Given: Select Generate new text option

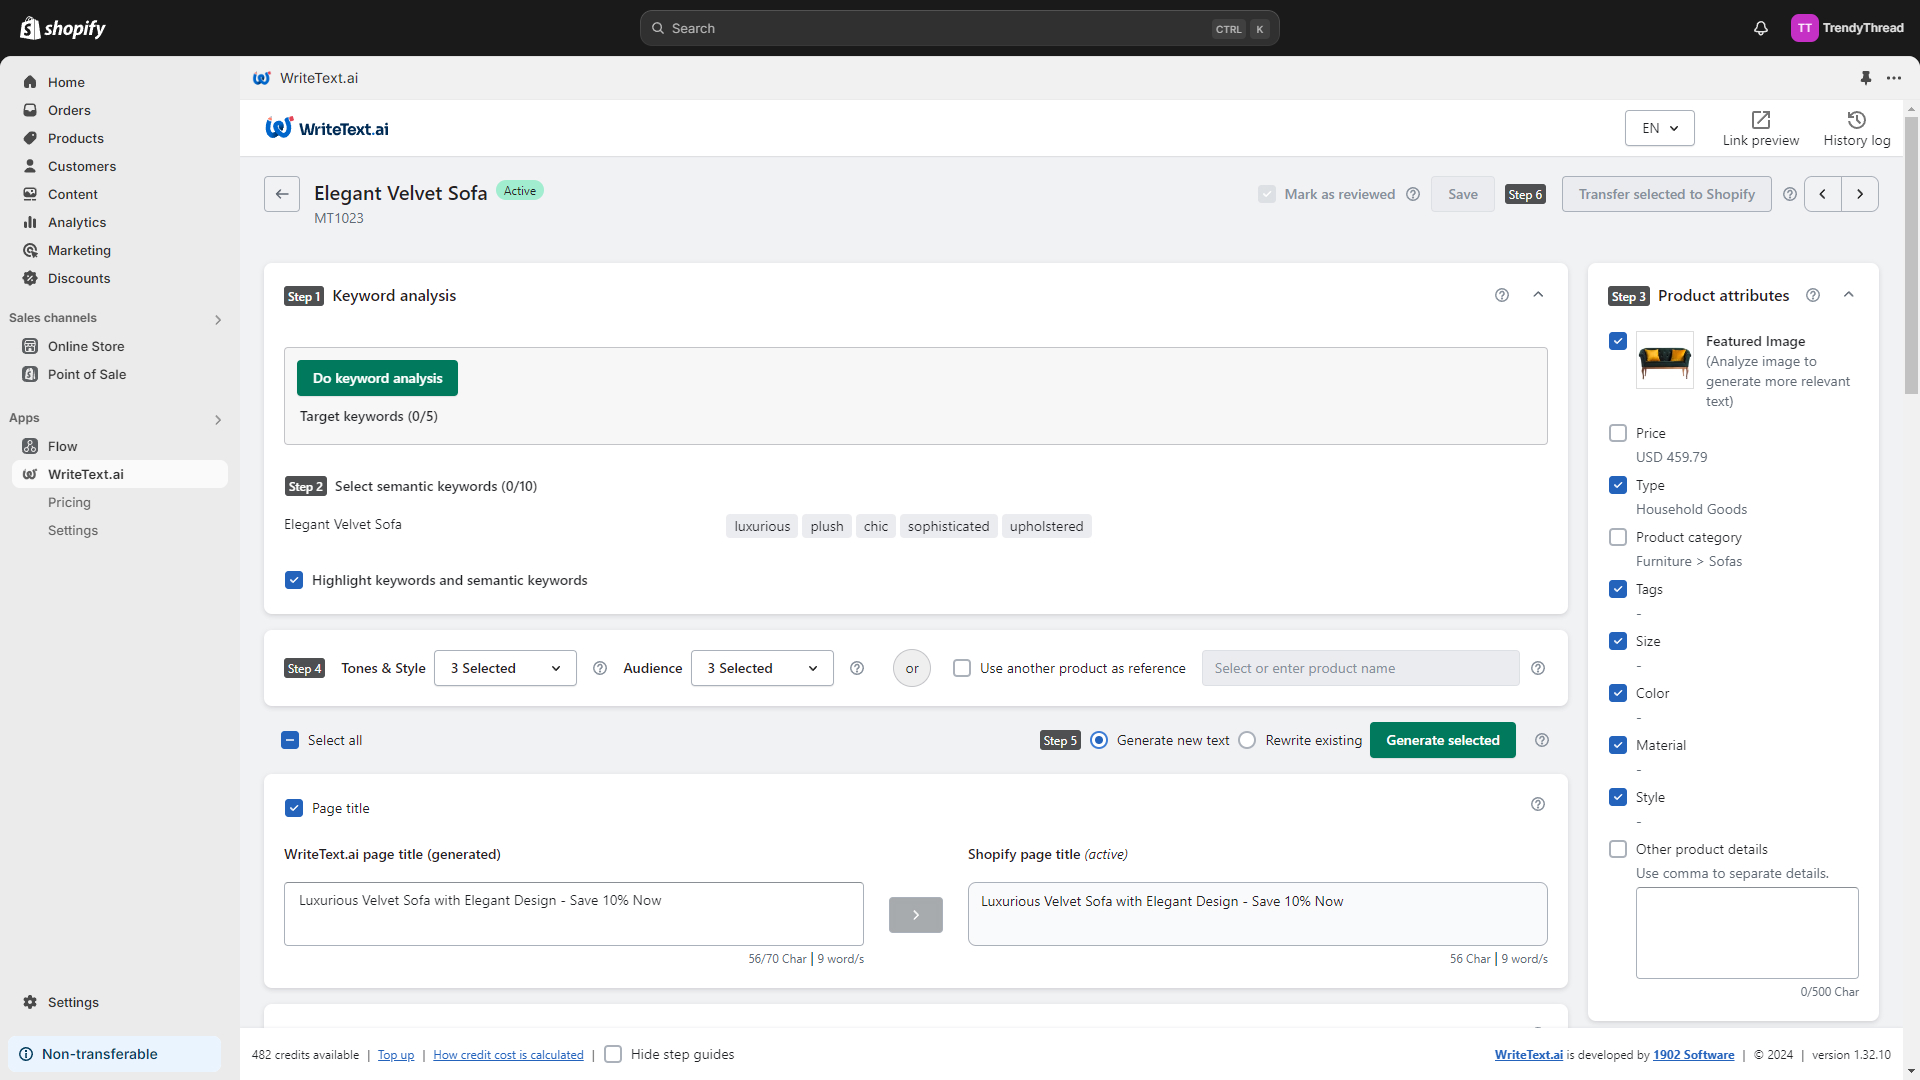Looking at the screenshot, I should [1099, 740].
